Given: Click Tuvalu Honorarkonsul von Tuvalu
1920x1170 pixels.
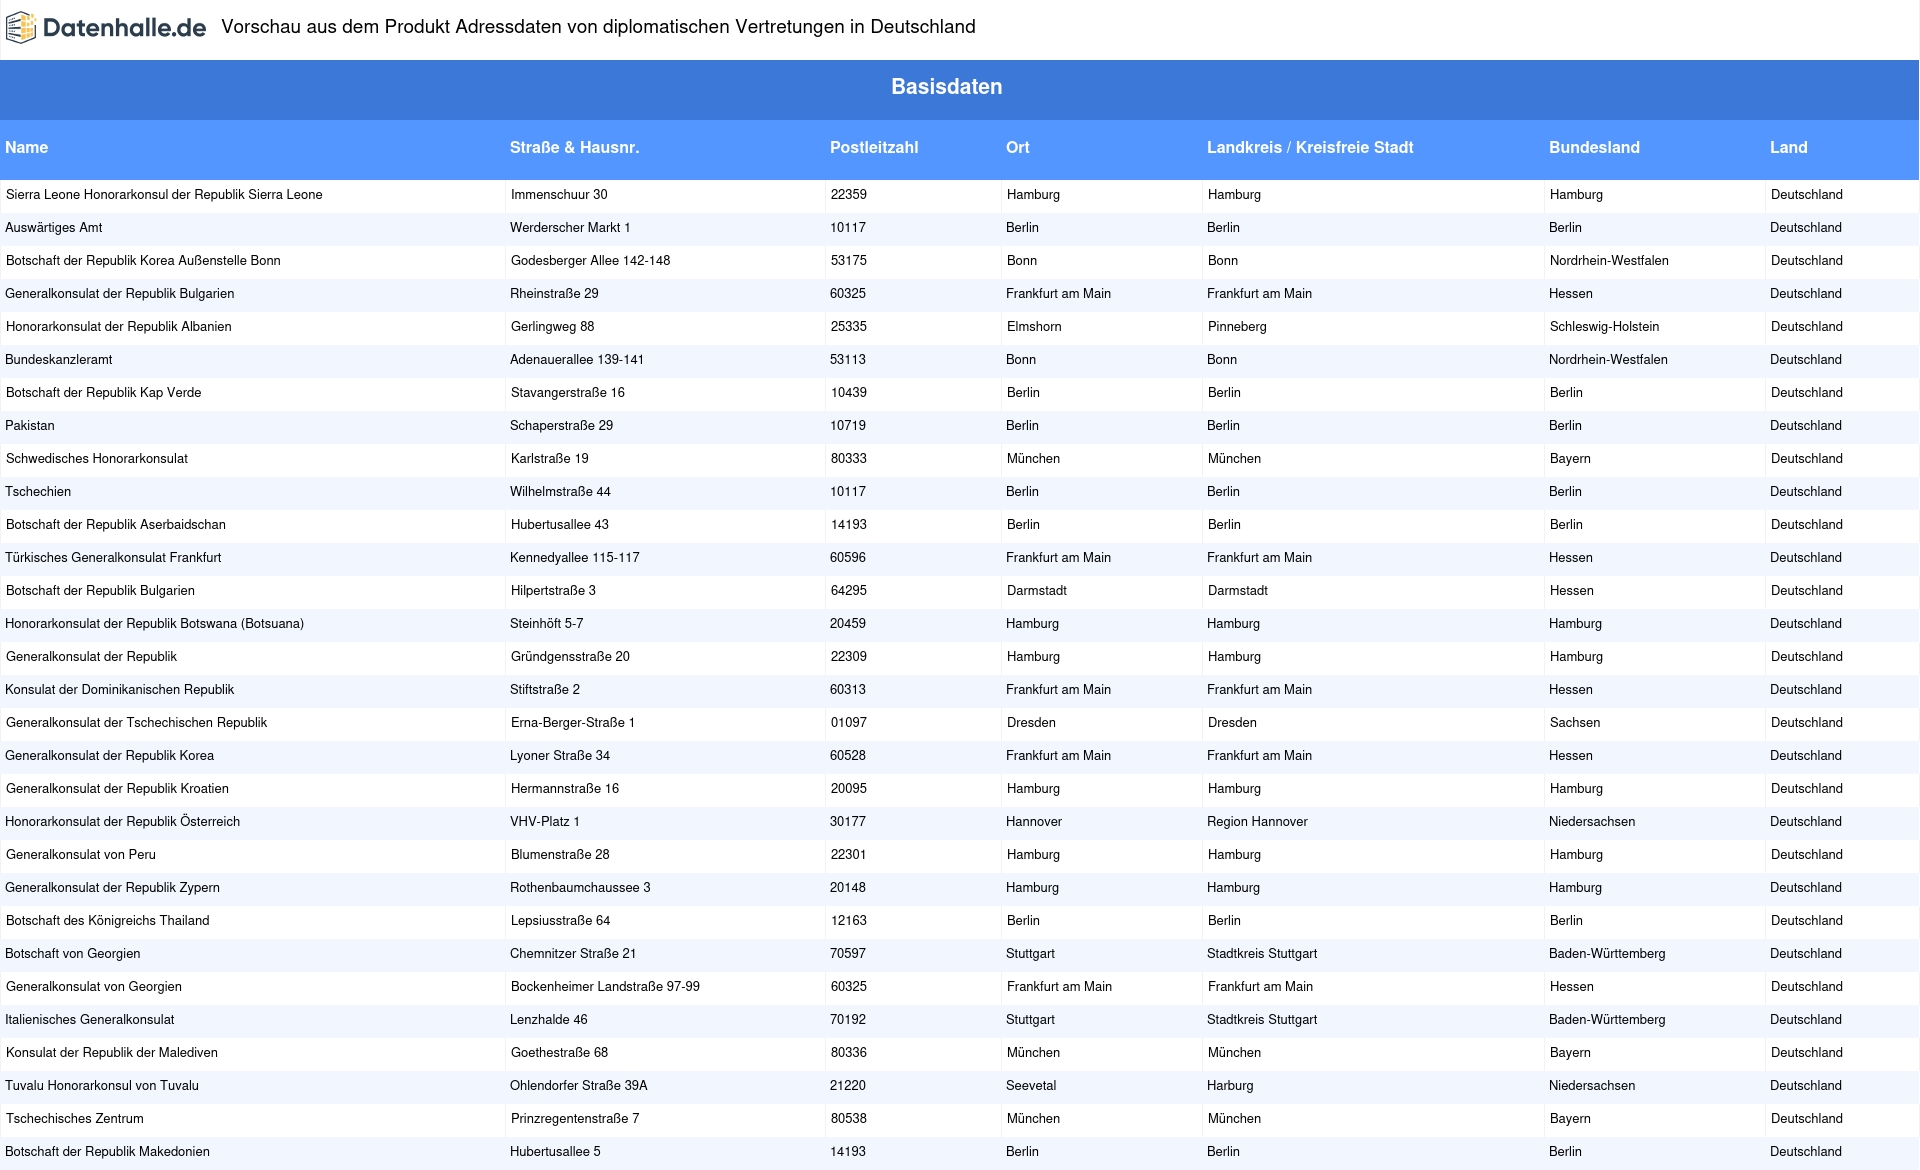Looking at the screenshot, I should (102, 1085).
